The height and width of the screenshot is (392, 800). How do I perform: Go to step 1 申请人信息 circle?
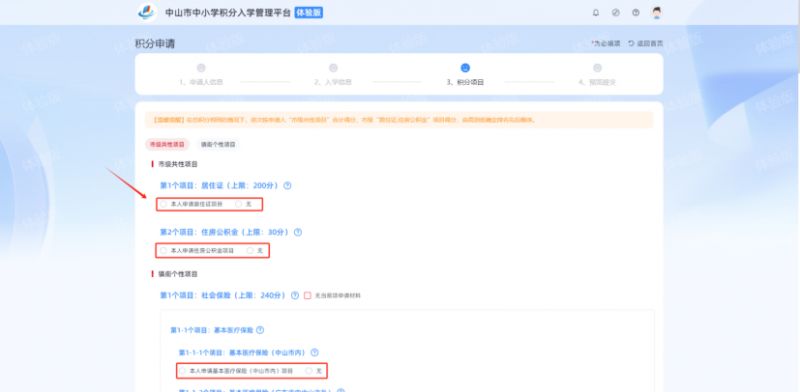pyautogui.click(x=201, y=68)
